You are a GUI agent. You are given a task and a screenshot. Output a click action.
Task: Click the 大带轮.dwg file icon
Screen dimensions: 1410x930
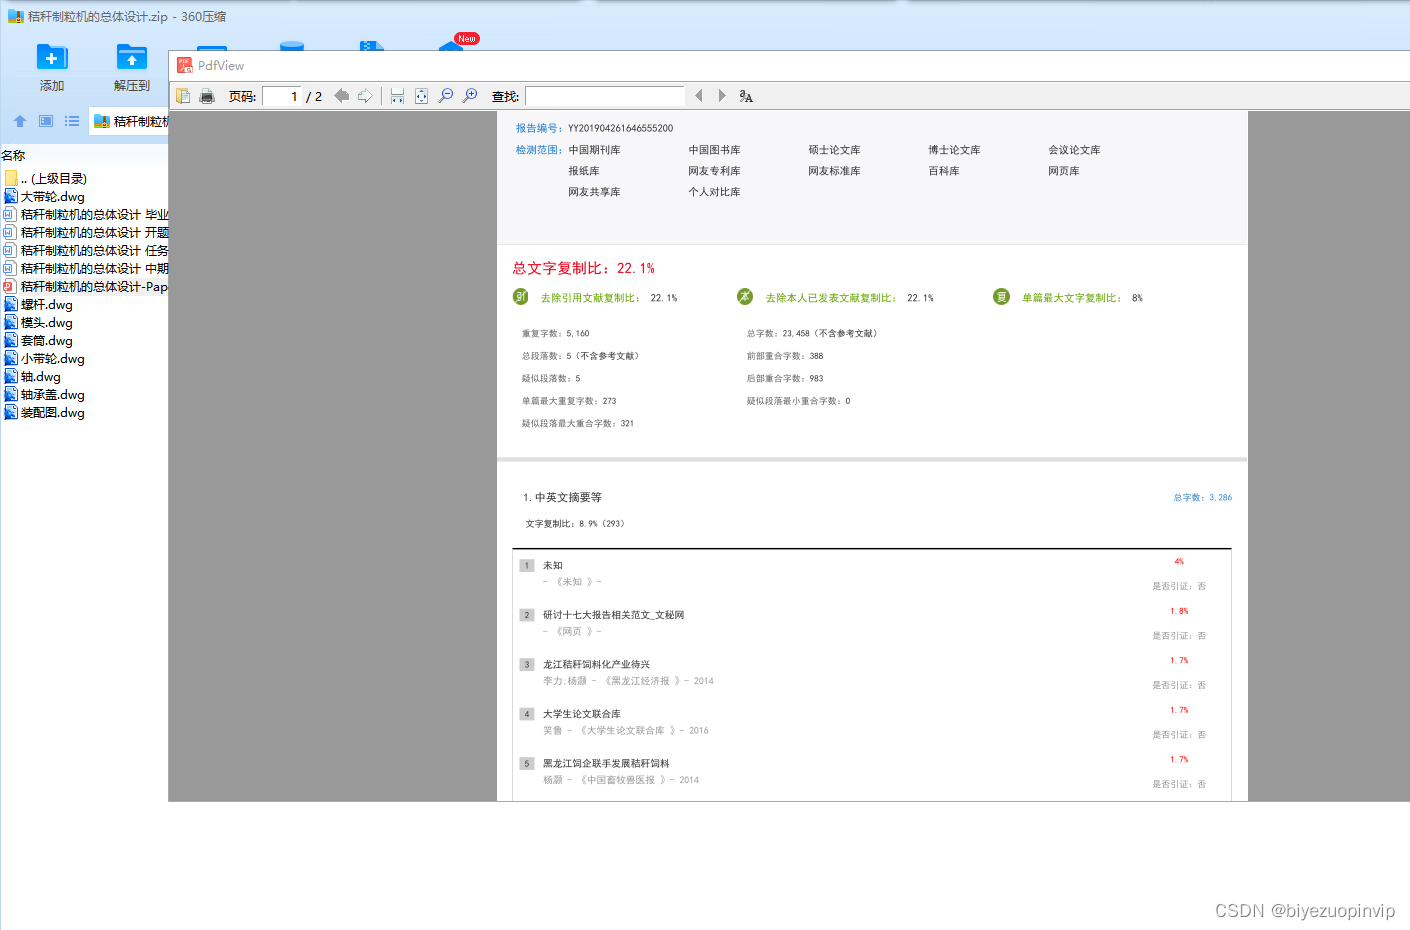(x=11, y=197)
